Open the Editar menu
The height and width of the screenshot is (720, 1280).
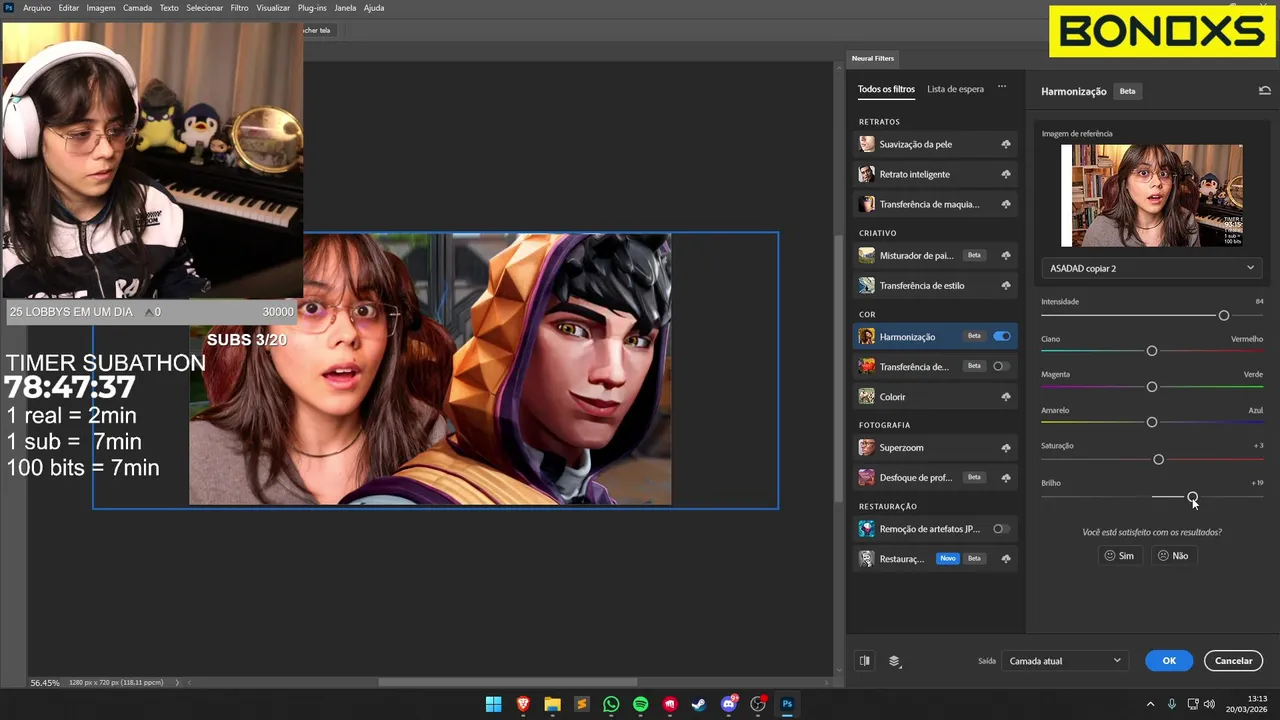coord(68,8)
